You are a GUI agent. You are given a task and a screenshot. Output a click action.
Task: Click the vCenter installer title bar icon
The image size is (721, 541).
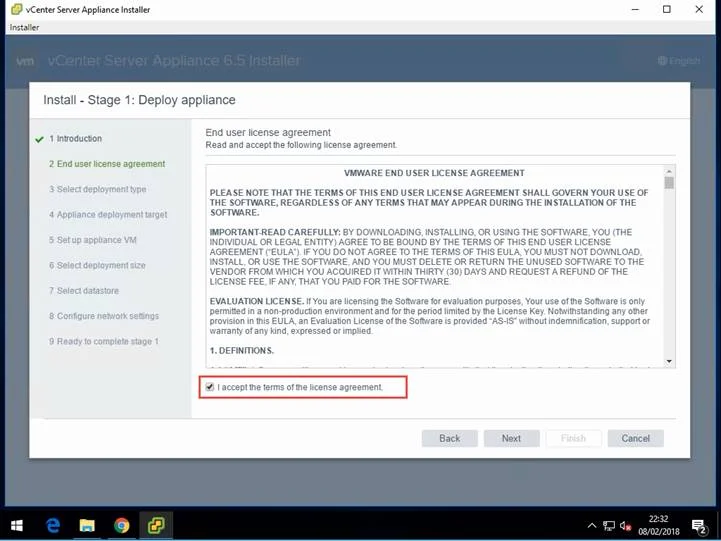point(16,9)
